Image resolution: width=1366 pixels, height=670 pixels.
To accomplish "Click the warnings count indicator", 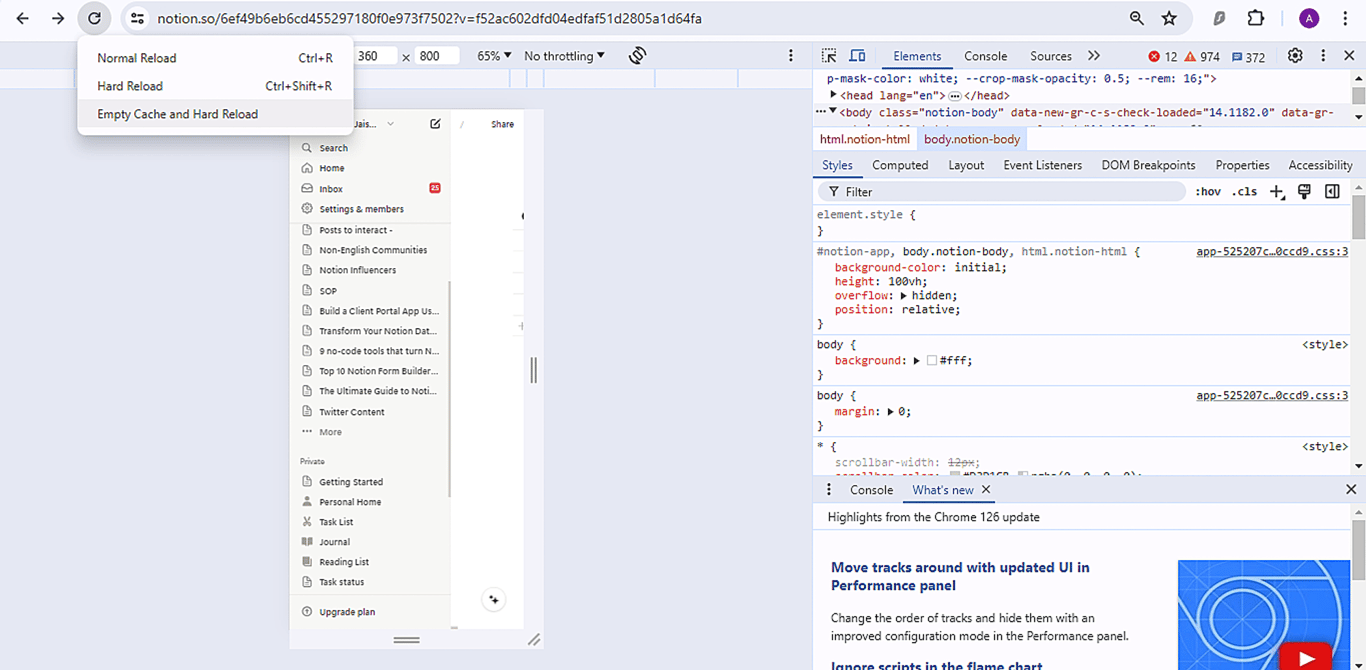I will [x=1203, y=57].
